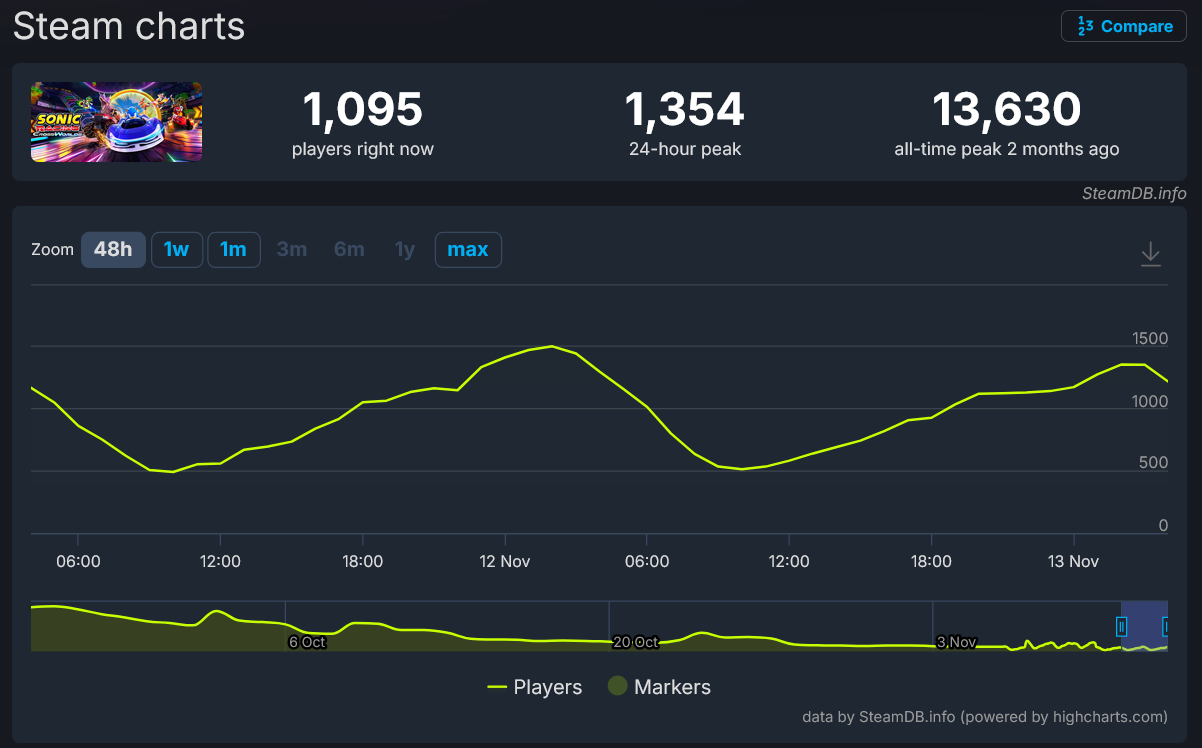The image size is (1202, 748).
Task: Click the 1,354 24-hour peak value
Action: coord(685,109)
